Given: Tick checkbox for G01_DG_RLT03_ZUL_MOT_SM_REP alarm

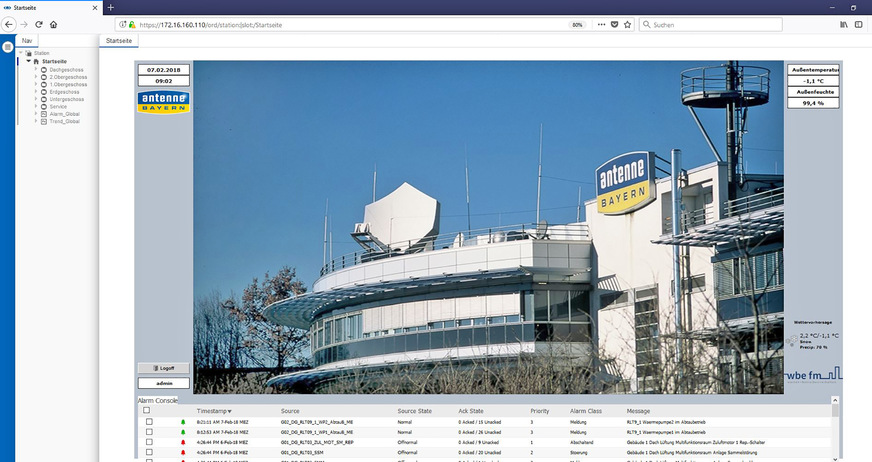Looking at the screenshot, I should tap(149, 442).
